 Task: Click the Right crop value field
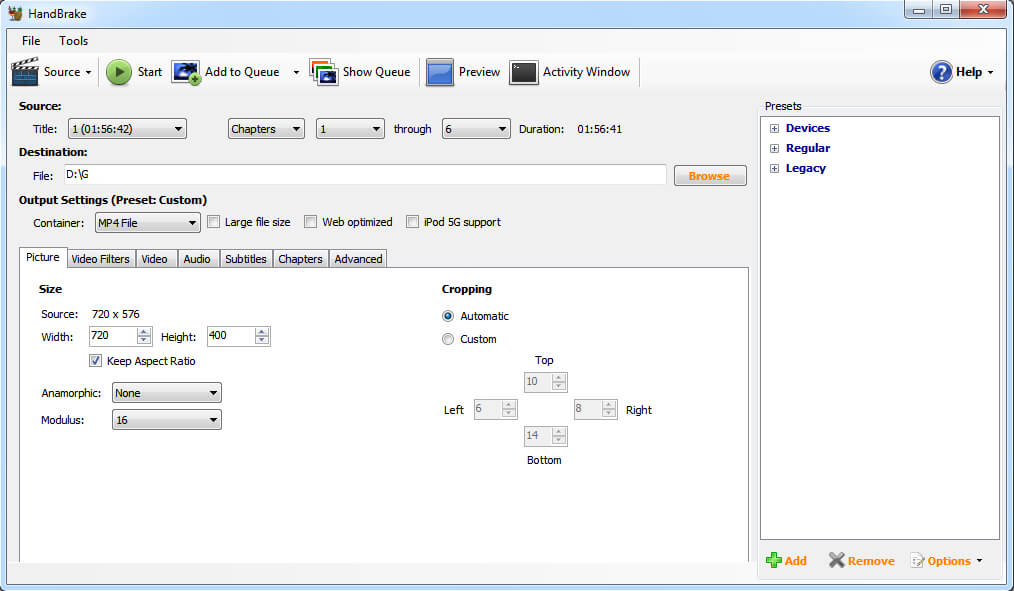pos(588,409)
